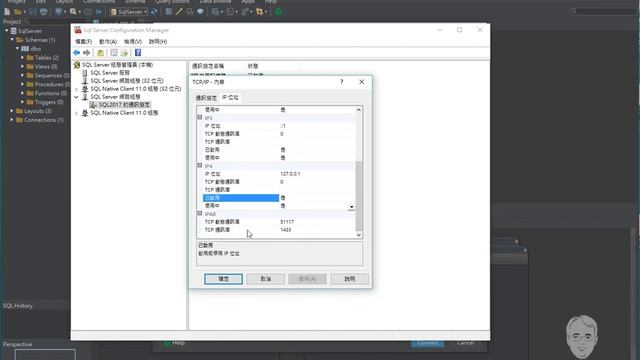Click the double-arrow icon in DbSchema toolbar
The height and width of the screenshot is (360, 640).
coord(98,12)
